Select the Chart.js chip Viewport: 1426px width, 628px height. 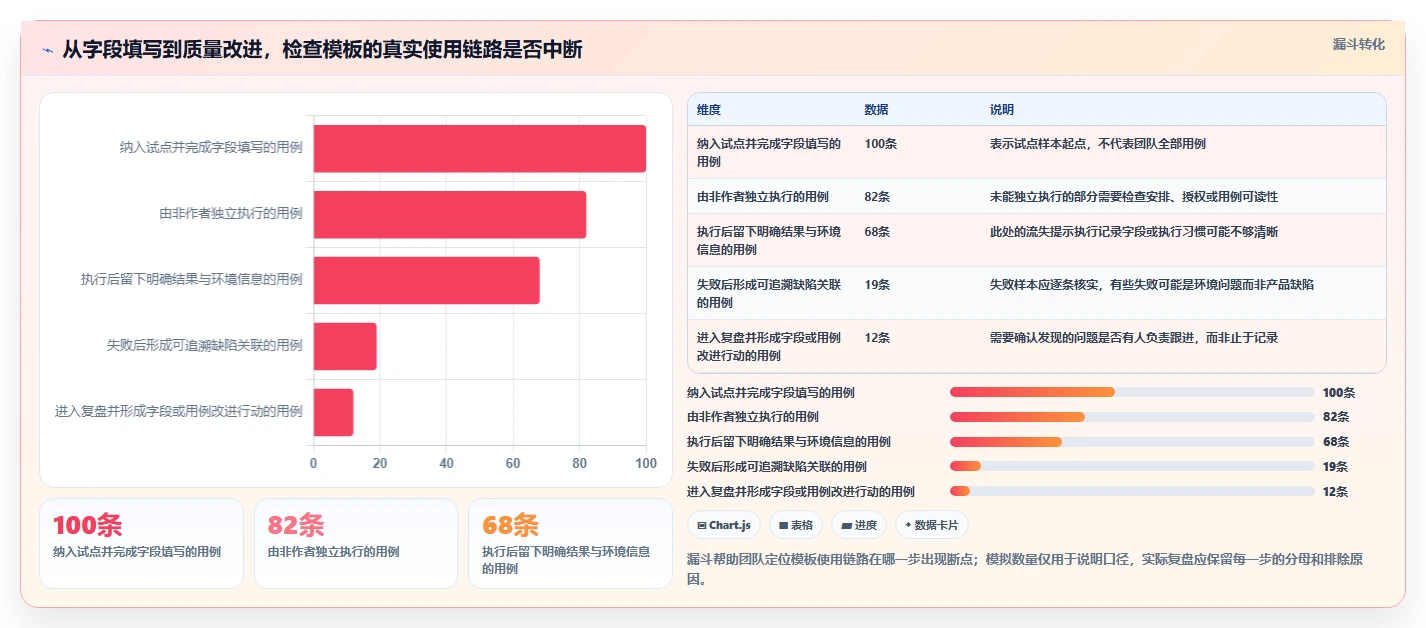[724, 525]
